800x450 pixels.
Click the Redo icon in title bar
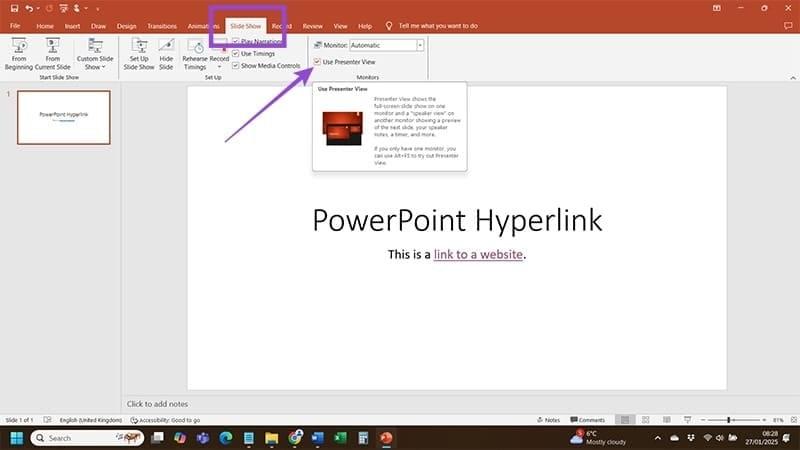pos(49,8)
